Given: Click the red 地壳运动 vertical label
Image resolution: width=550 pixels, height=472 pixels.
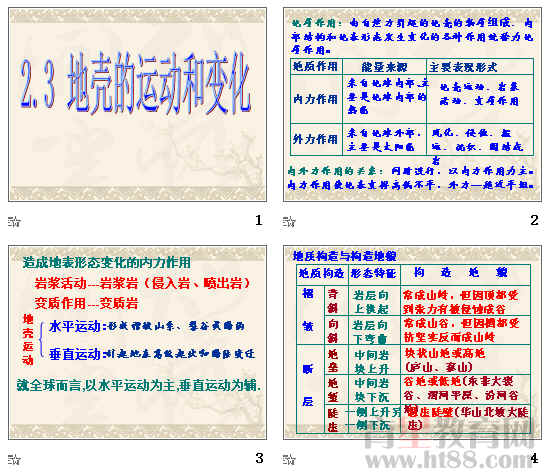Looking at the screenshot, I should pos(28,339).
